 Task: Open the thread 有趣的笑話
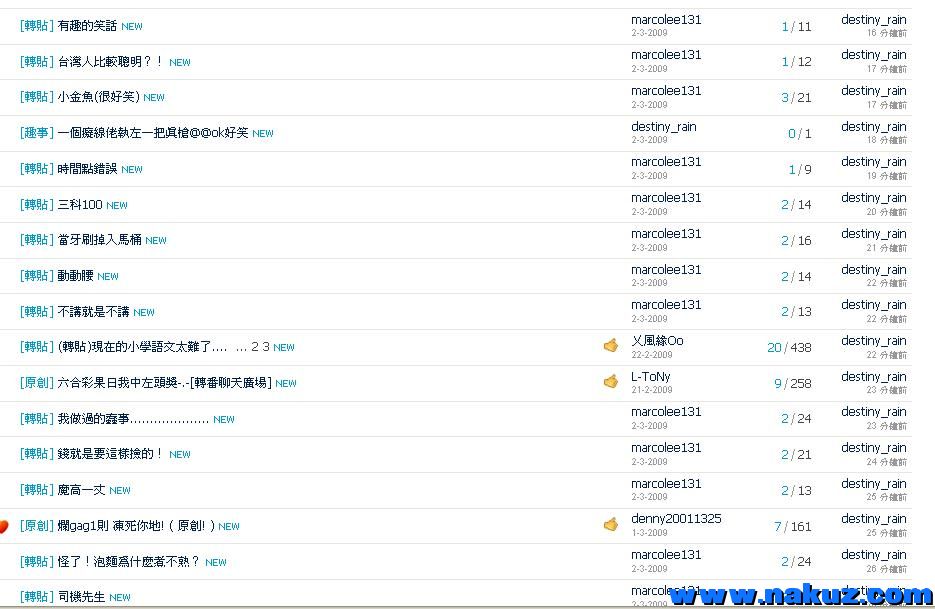87,26
